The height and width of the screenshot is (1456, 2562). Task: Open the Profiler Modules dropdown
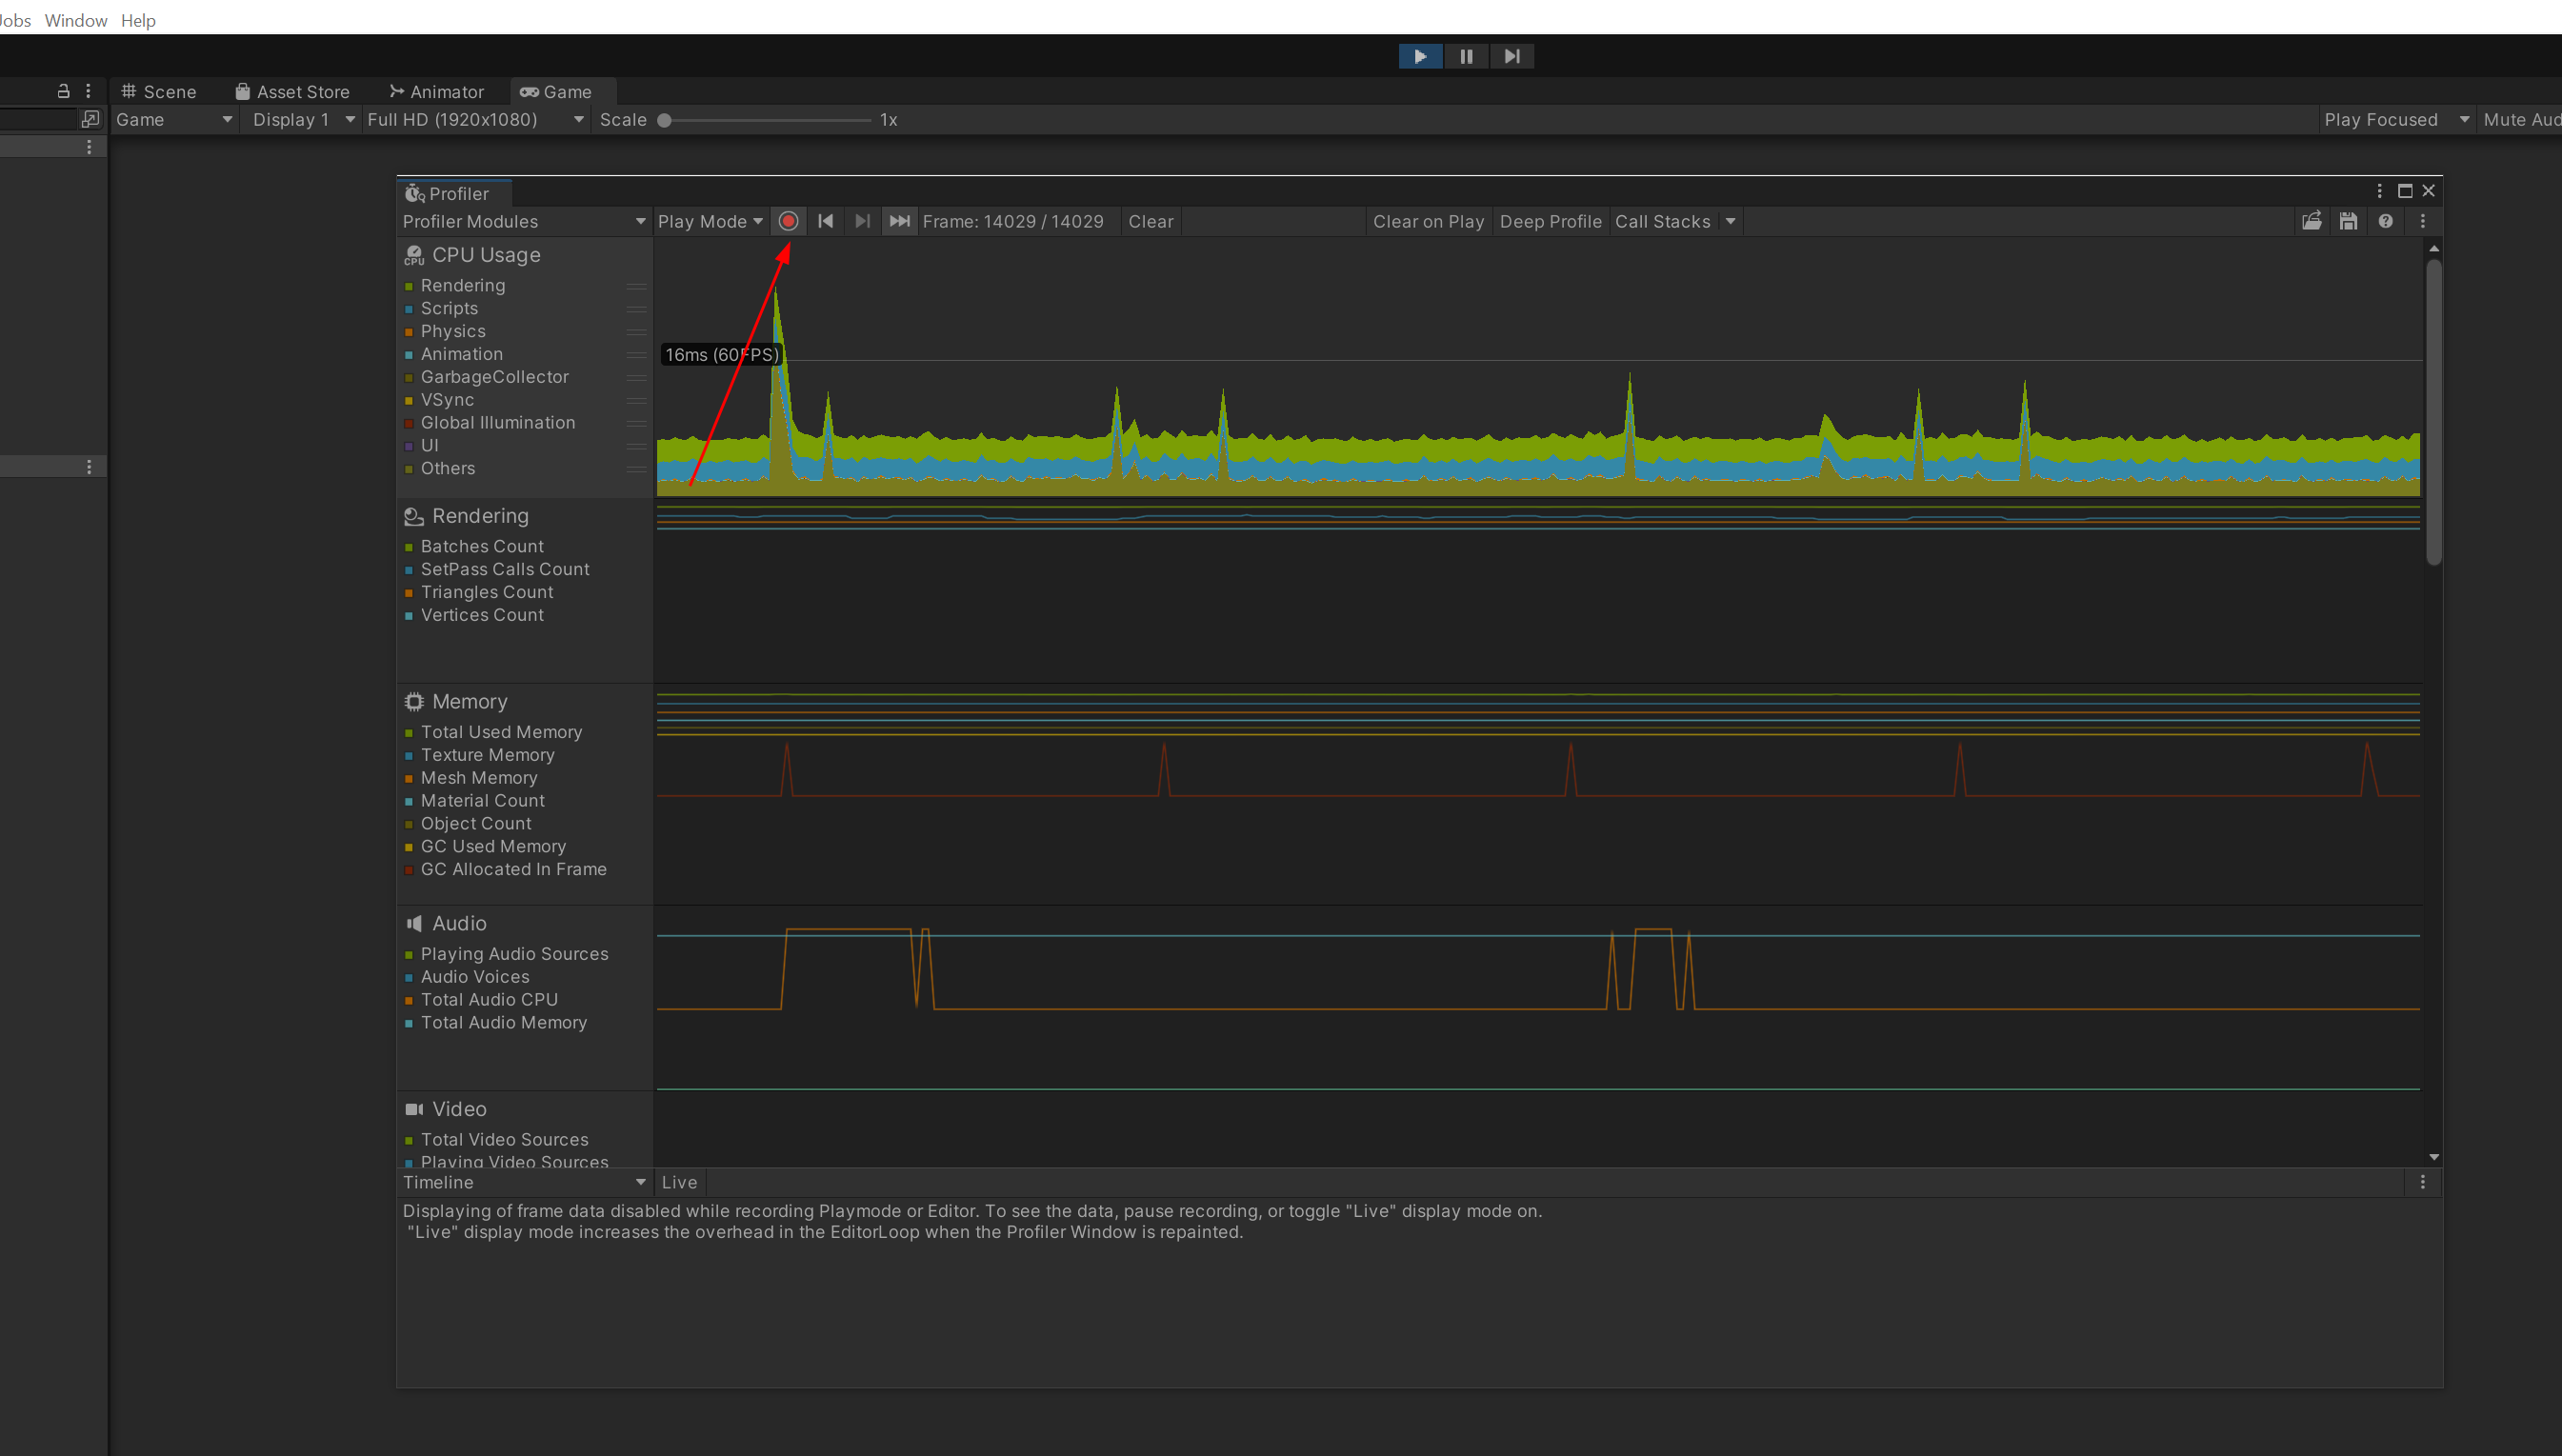[x=523, y=221]
